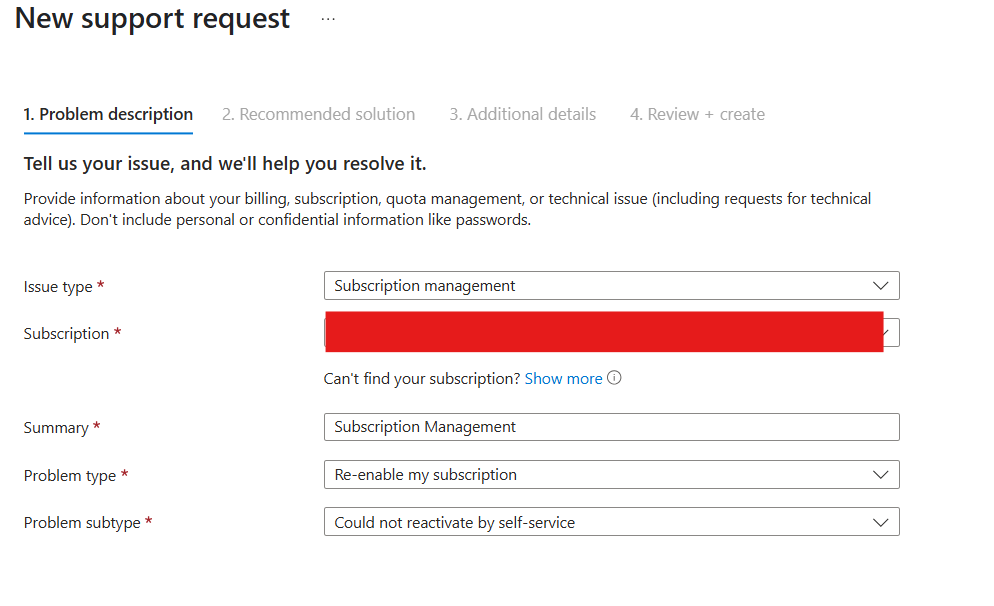Open the Issue type dropdown
The width and height of the screenshot is (994, 606).
click(611, 285)
